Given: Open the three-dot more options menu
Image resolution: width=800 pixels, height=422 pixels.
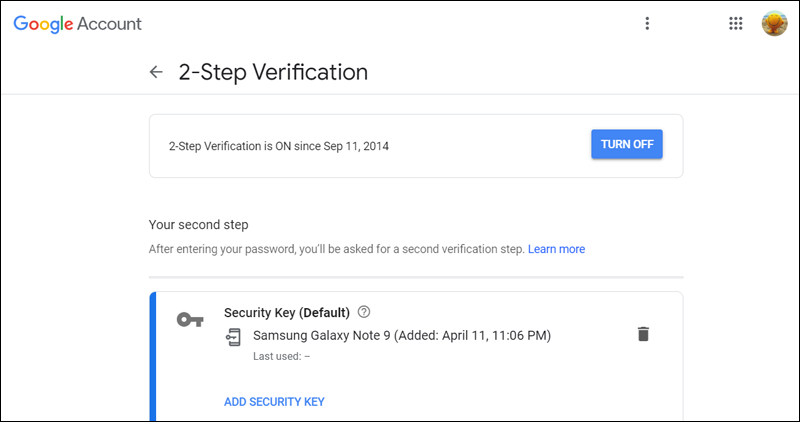Looking at the screenshot, I should click(647, 24).
